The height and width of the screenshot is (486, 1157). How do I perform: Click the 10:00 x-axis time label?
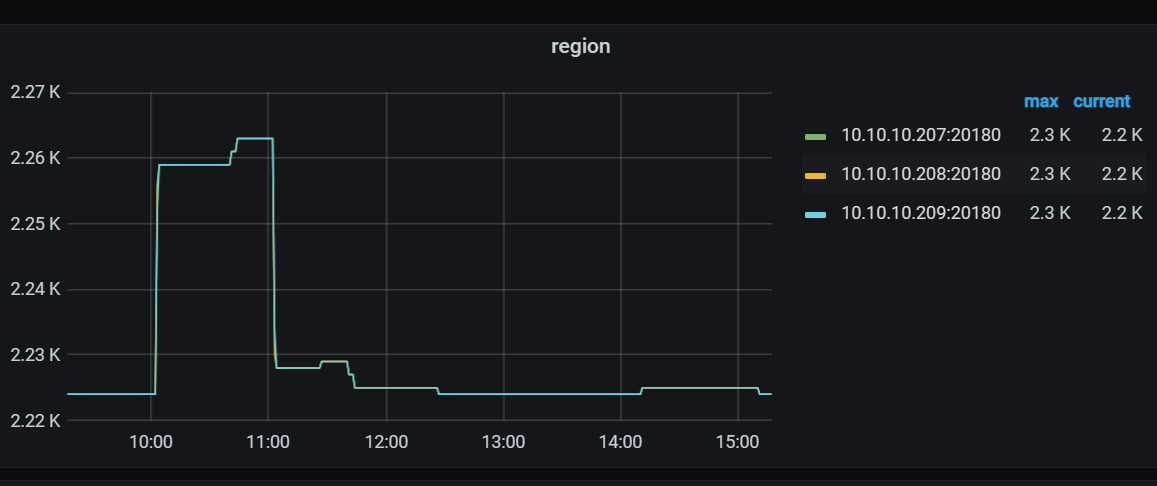[x=151, y=442]
